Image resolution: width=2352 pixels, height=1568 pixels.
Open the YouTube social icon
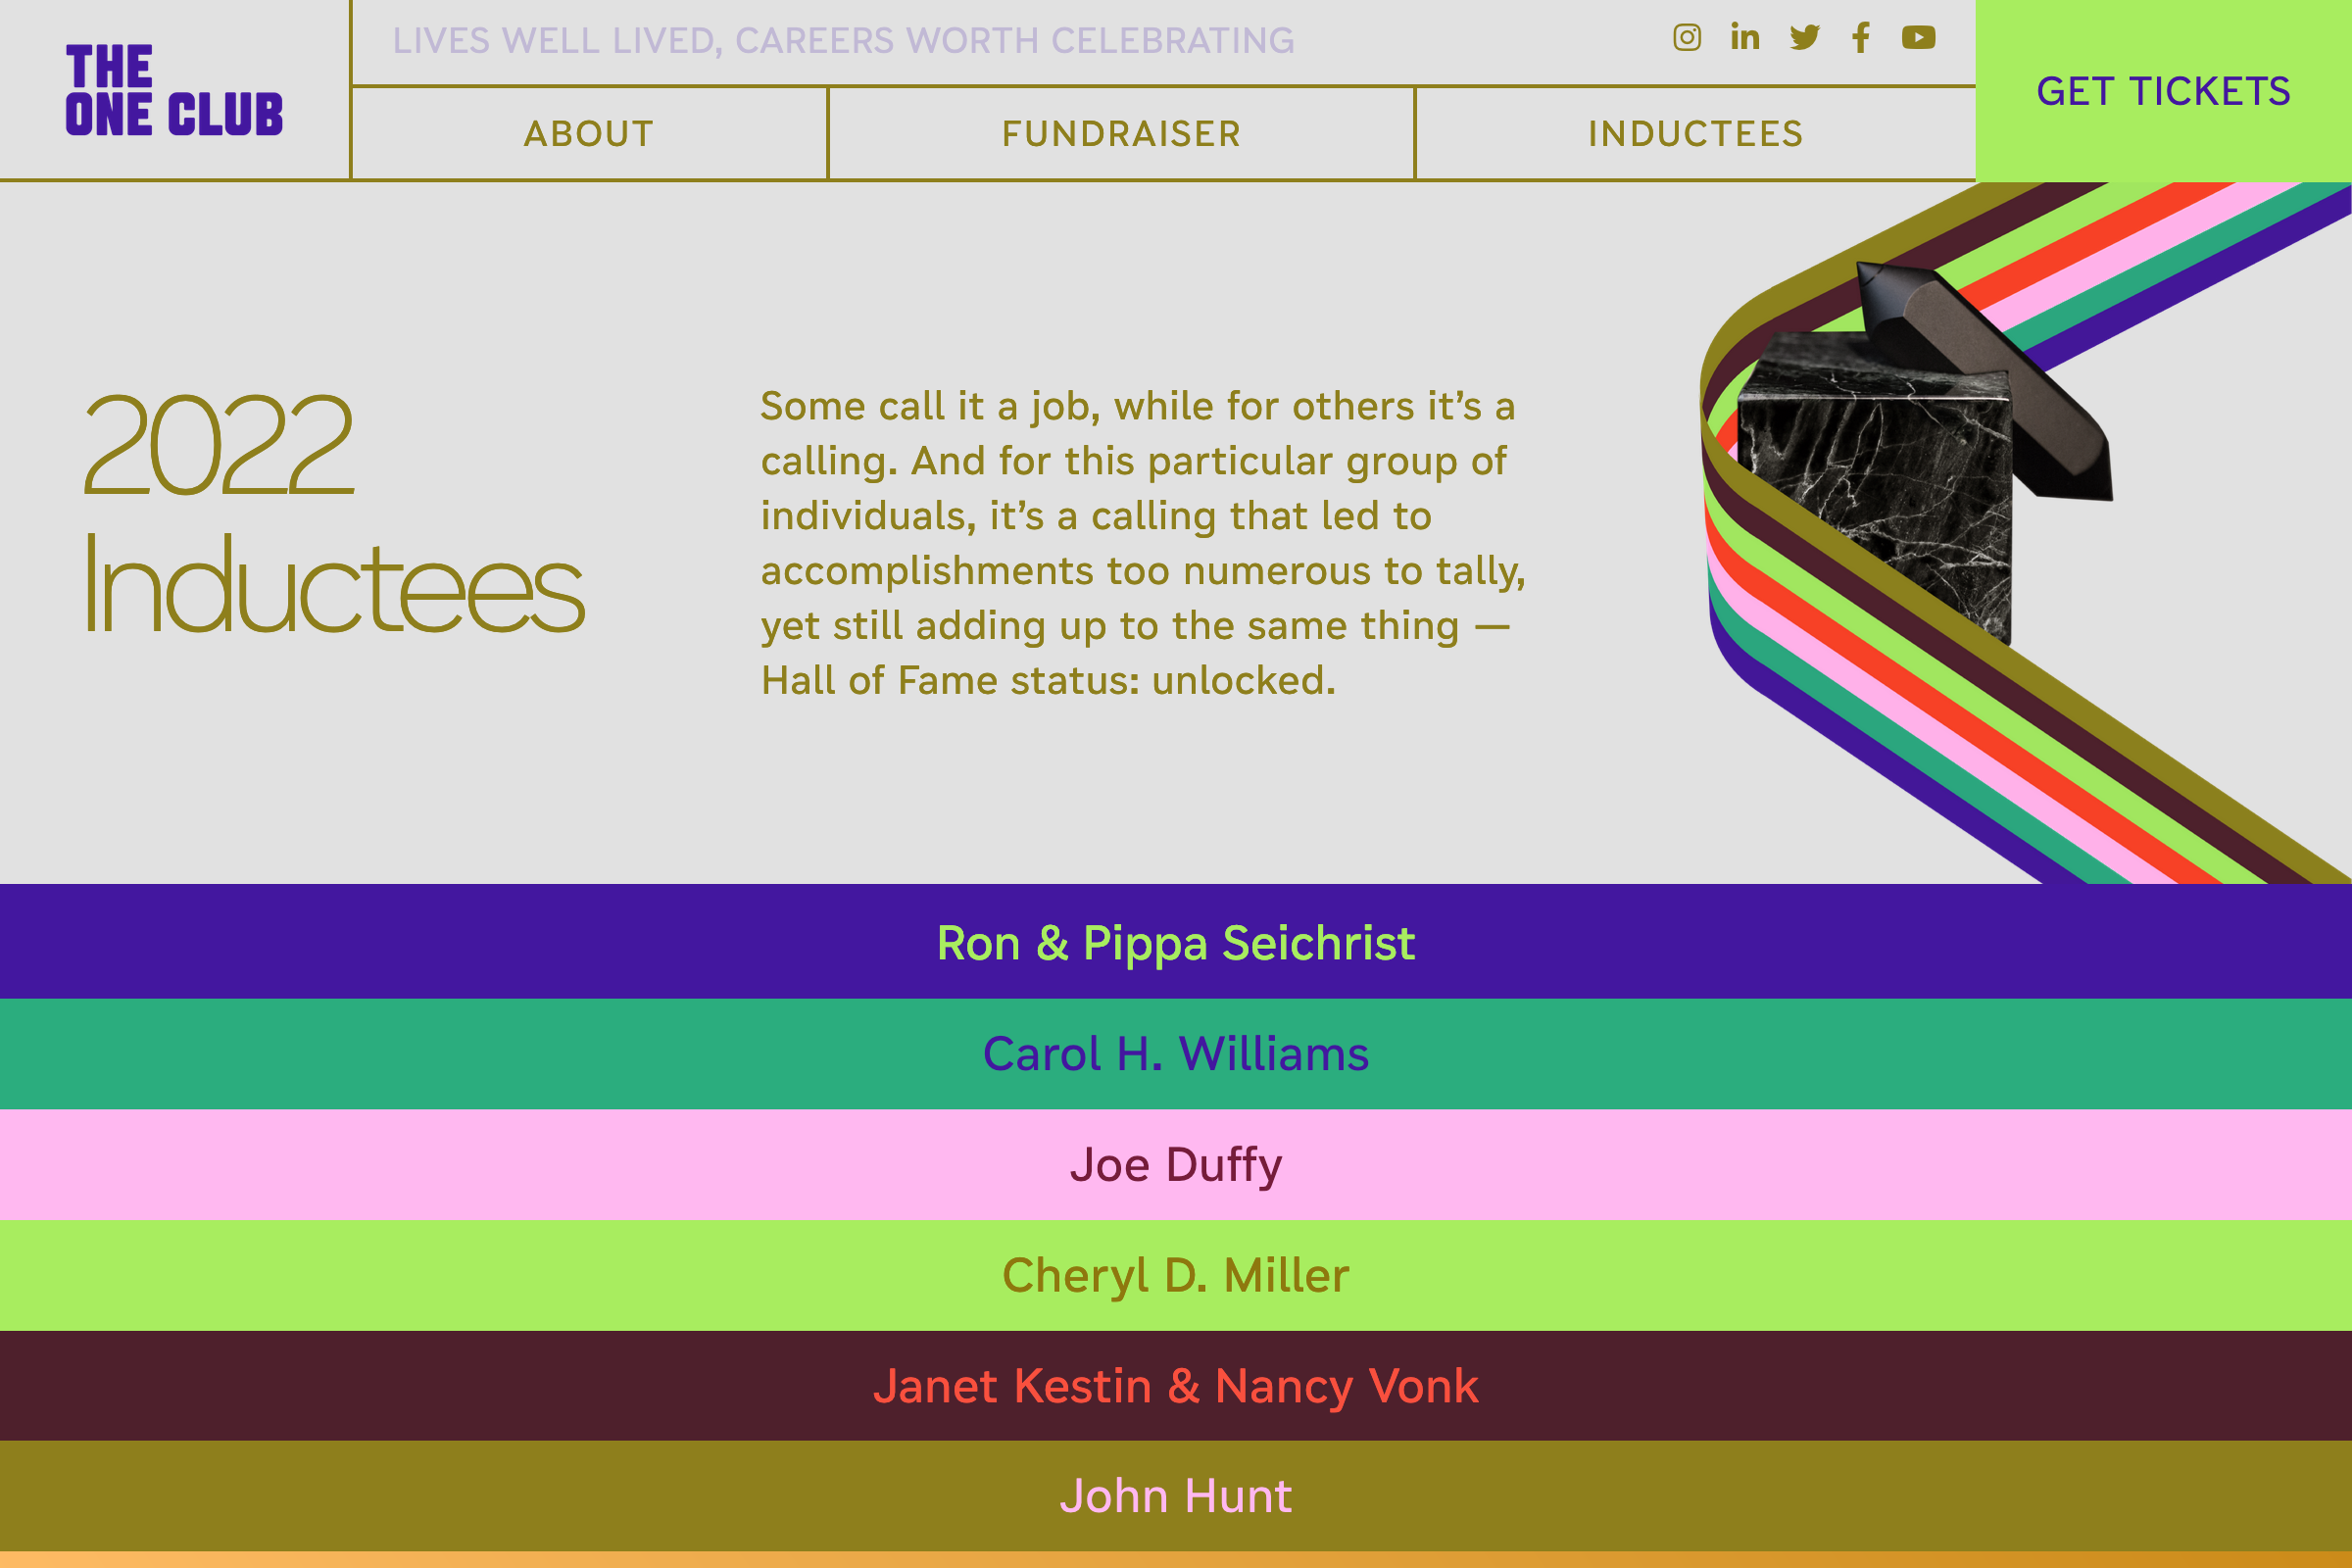coord(1918,38)
